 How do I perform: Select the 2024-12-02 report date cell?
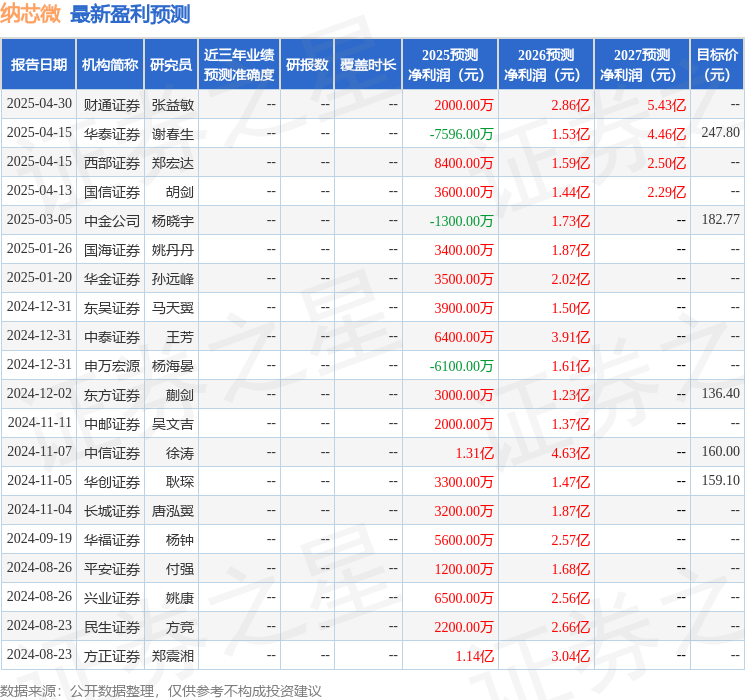39,393
